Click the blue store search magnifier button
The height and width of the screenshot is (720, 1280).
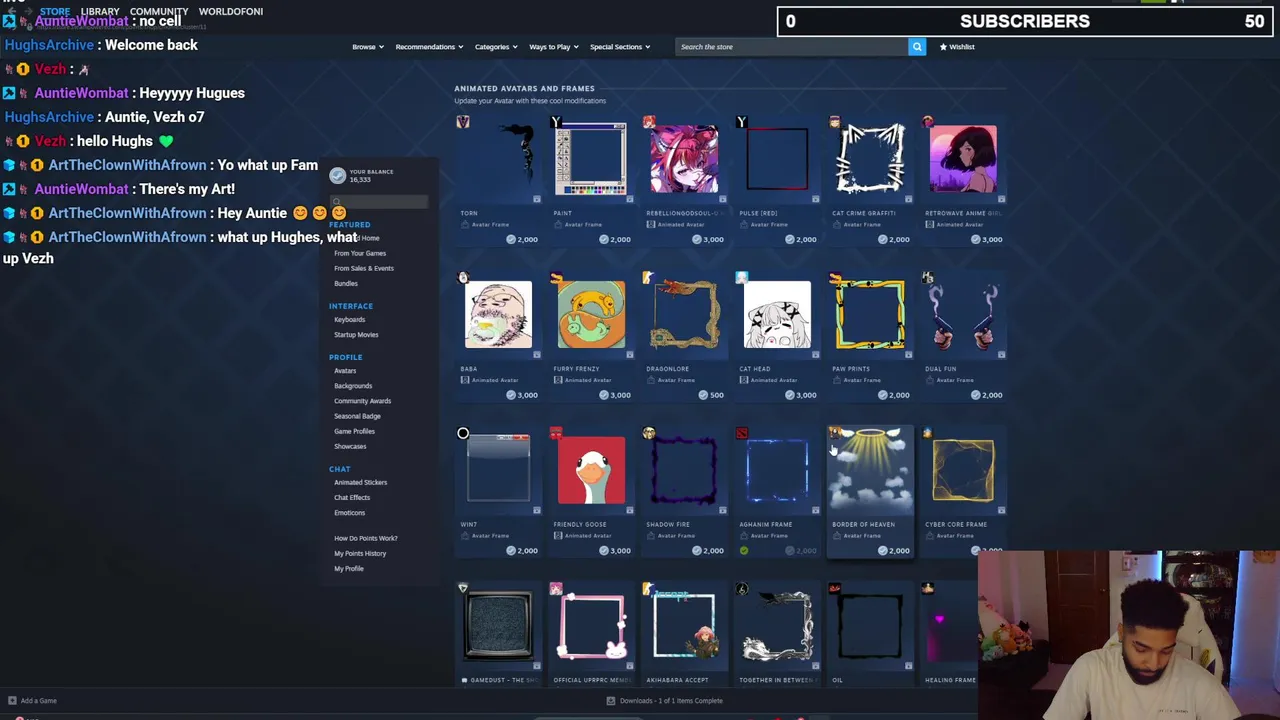(x=917, y=47)
